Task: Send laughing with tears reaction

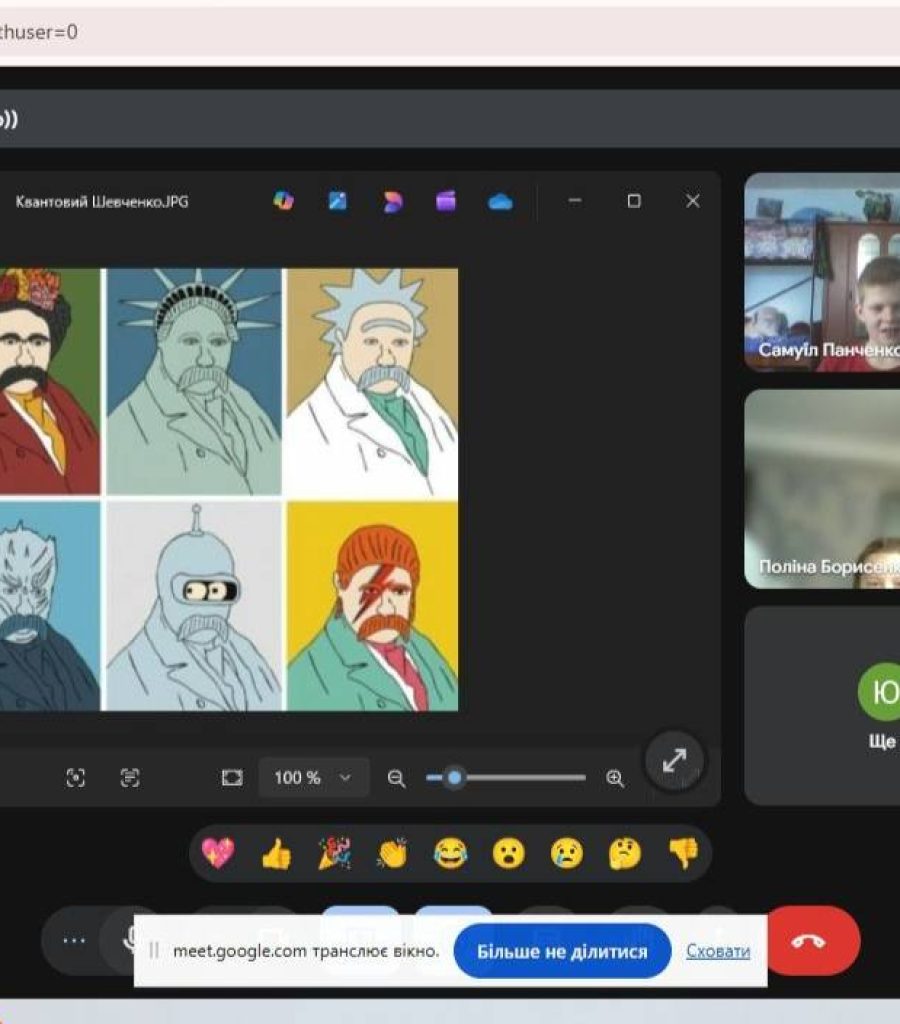Action: coord(451,853)
